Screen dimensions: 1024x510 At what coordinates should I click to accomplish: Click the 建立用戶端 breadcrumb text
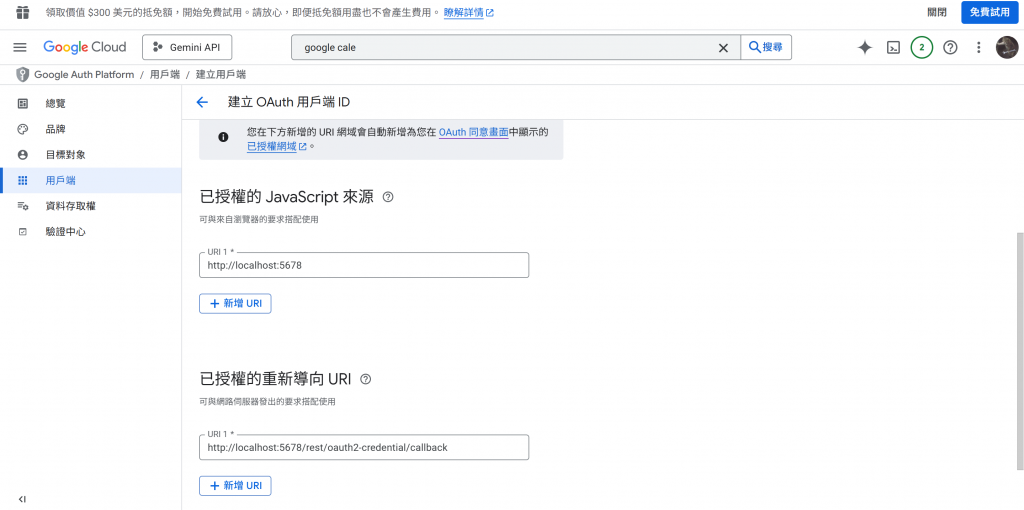coord(221,74)
